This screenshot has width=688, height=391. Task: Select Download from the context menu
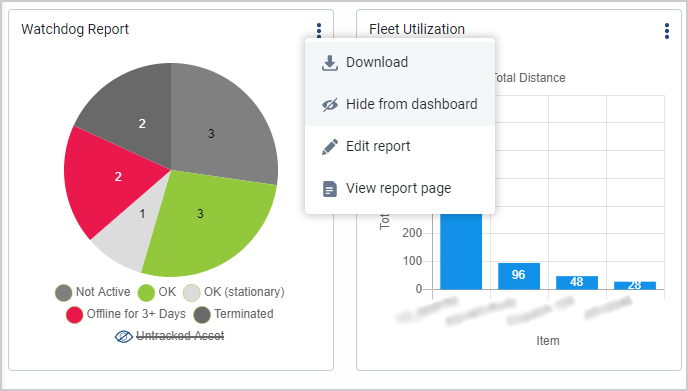[x=400, y=62]
